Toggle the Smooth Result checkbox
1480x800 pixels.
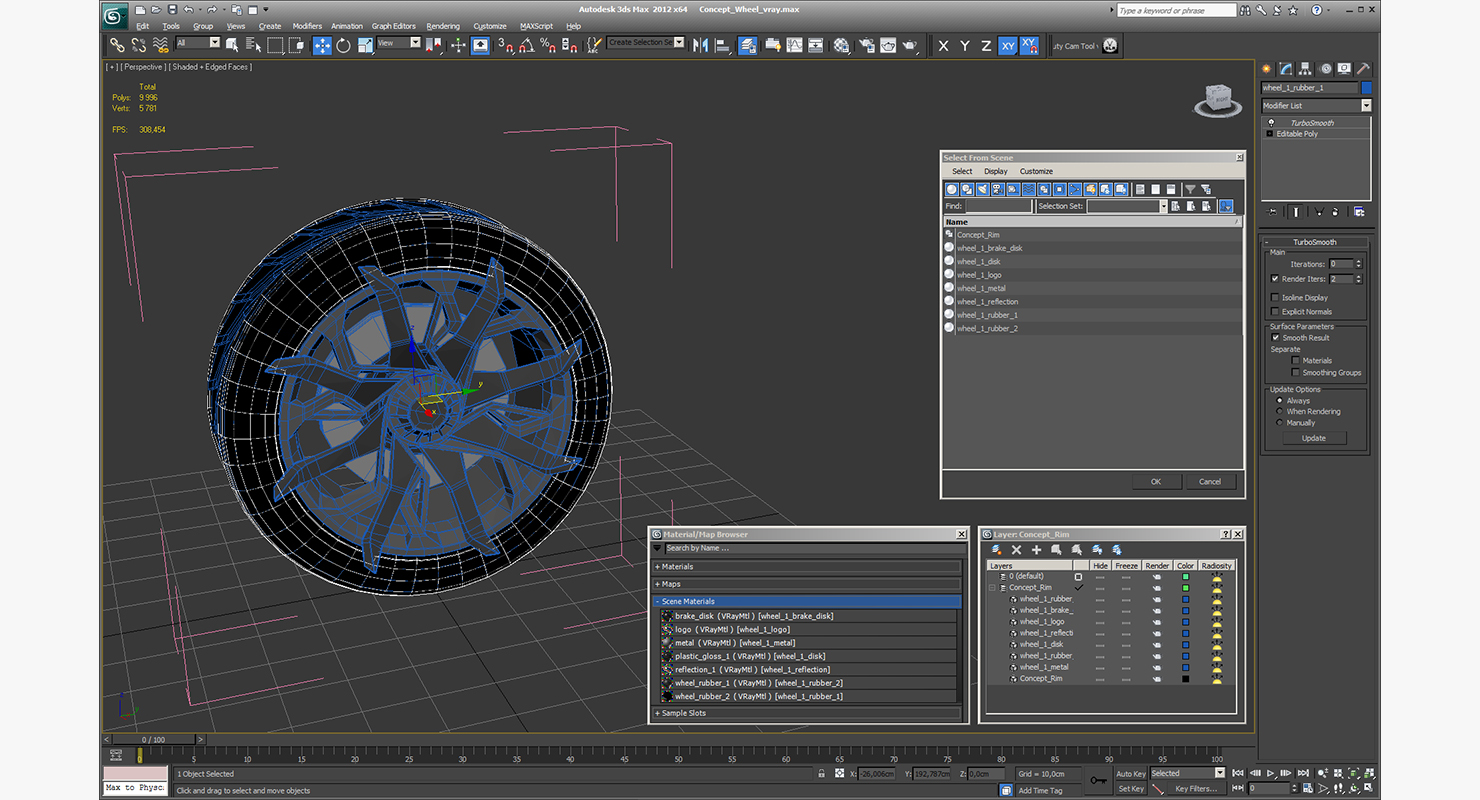1275,337
